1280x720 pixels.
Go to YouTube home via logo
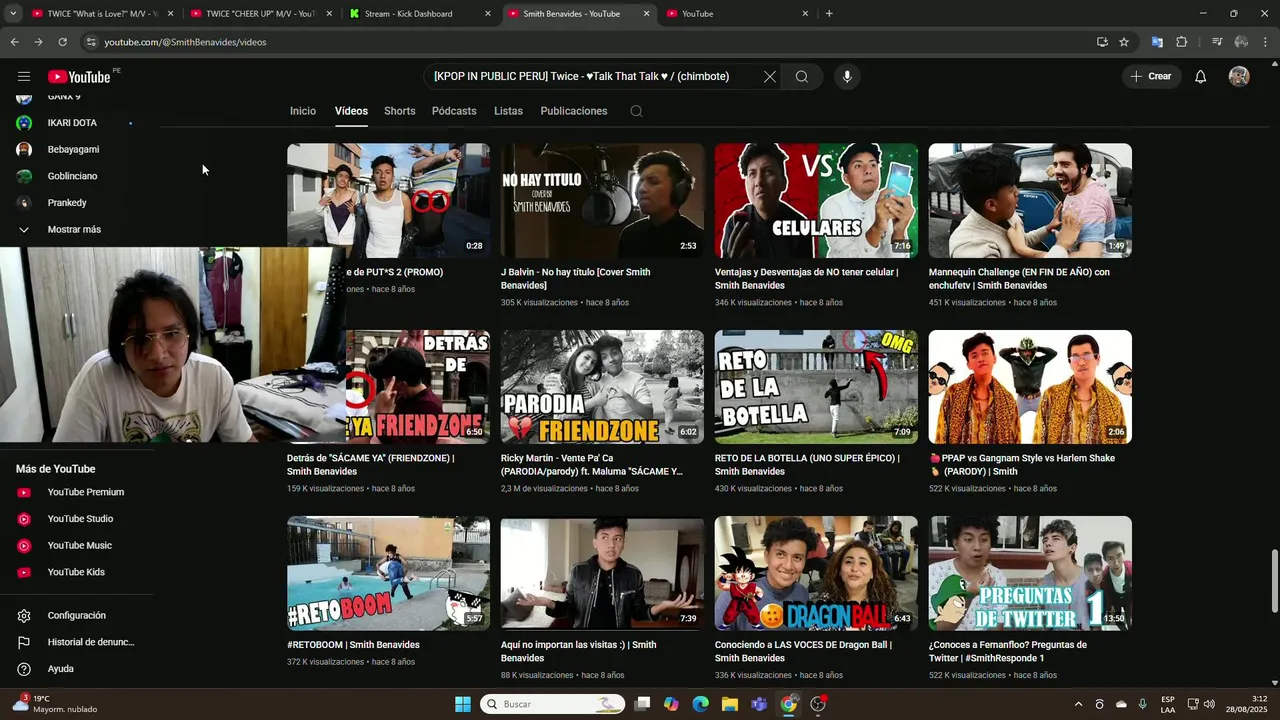point(79,77)
